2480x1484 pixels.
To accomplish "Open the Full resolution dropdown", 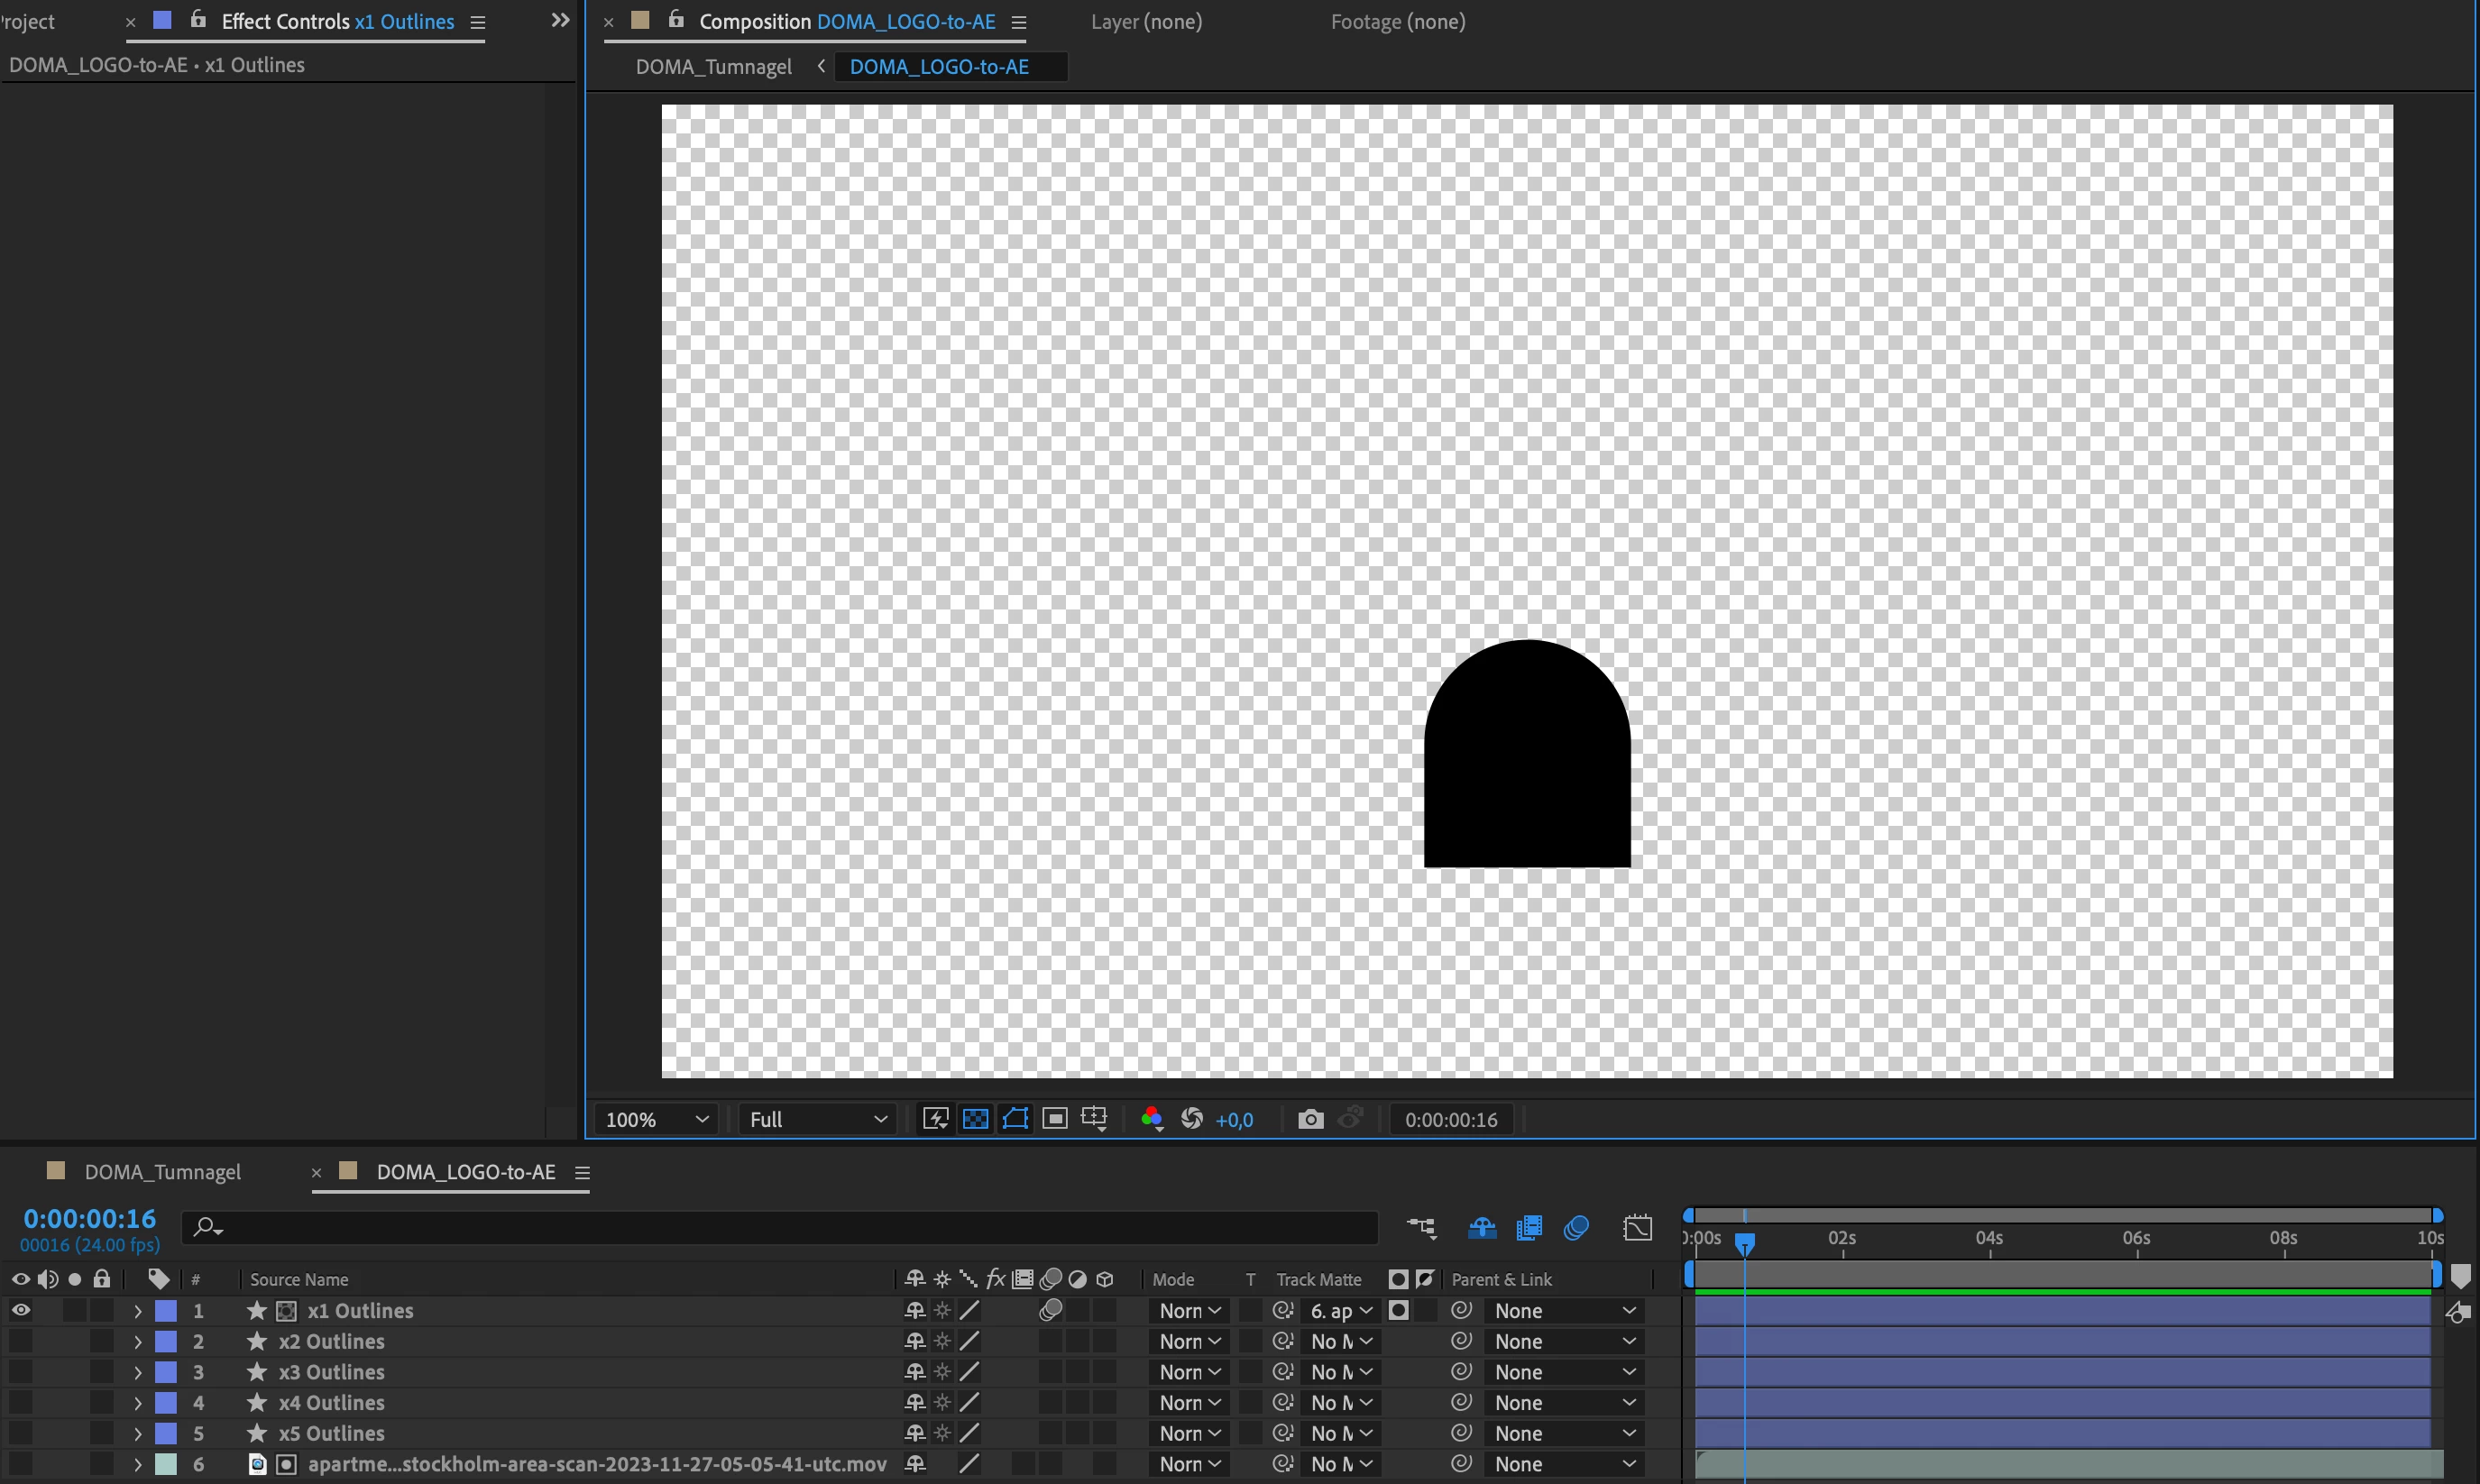I will [817, 1119].
